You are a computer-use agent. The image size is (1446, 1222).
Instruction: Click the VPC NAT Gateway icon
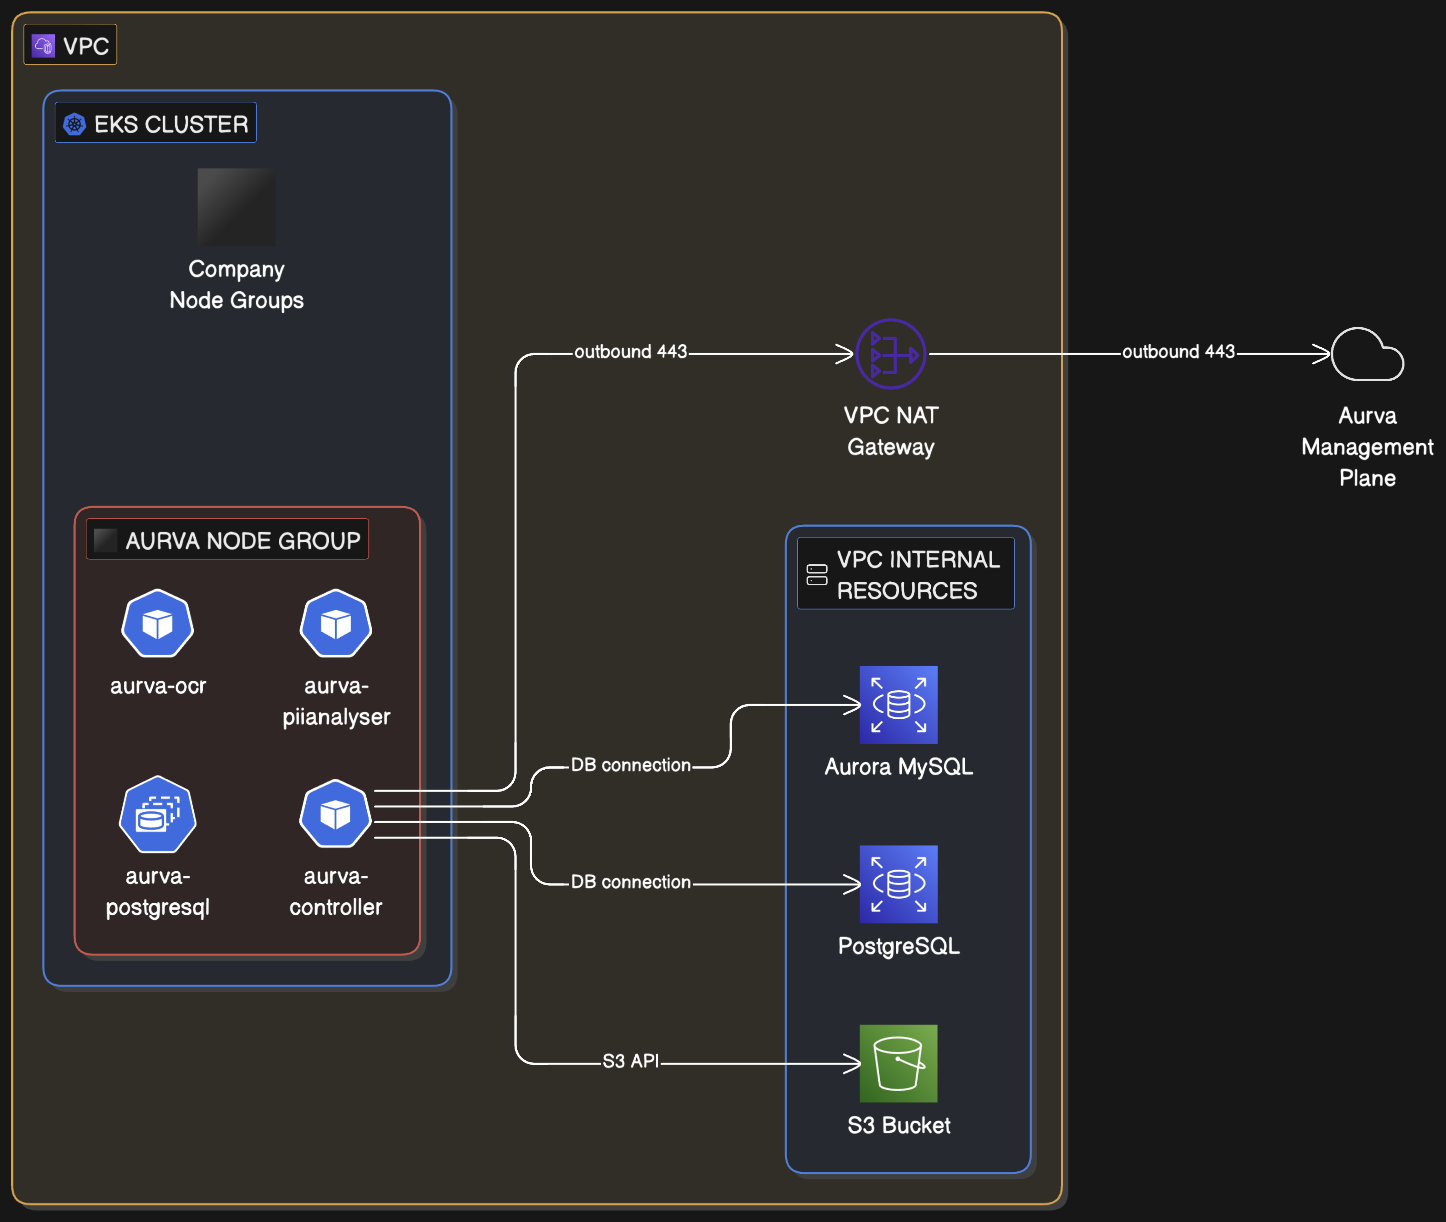point(890,354)
